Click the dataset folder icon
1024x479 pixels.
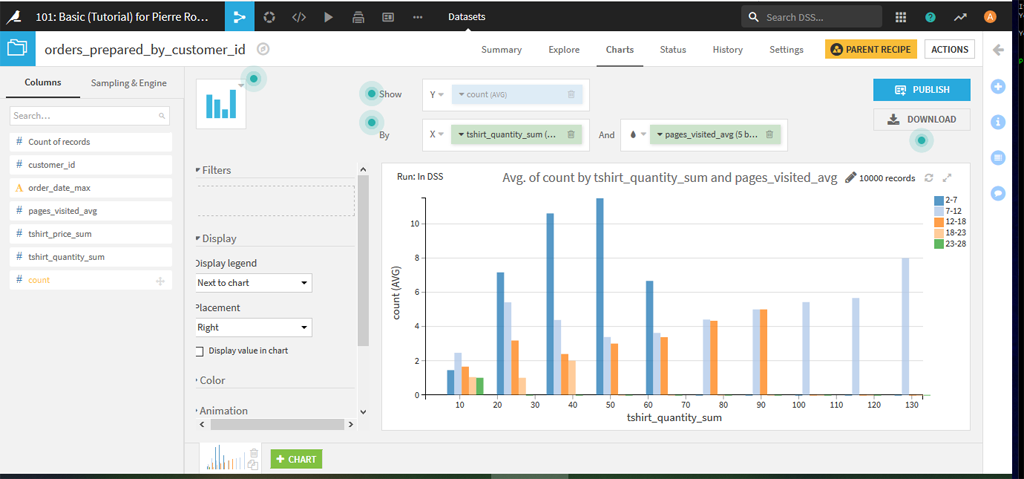point(18,48)
